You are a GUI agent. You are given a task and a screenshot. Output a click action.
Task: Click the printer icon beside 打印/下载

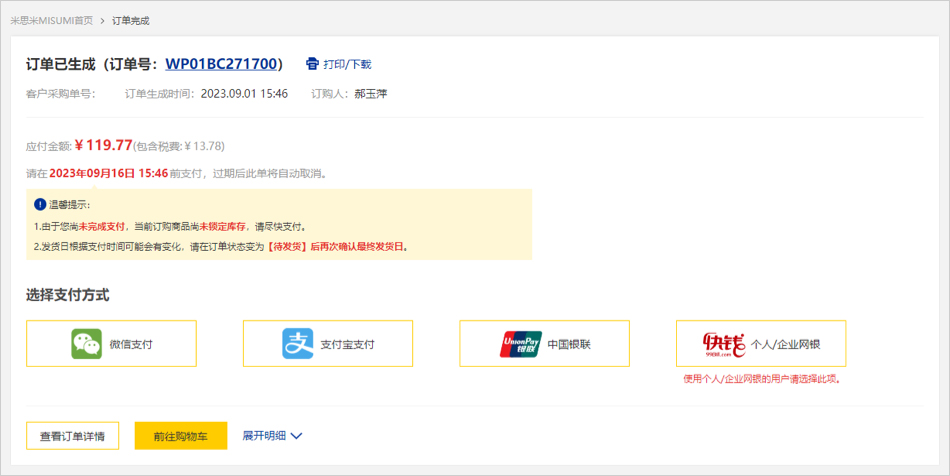(312, 64)
